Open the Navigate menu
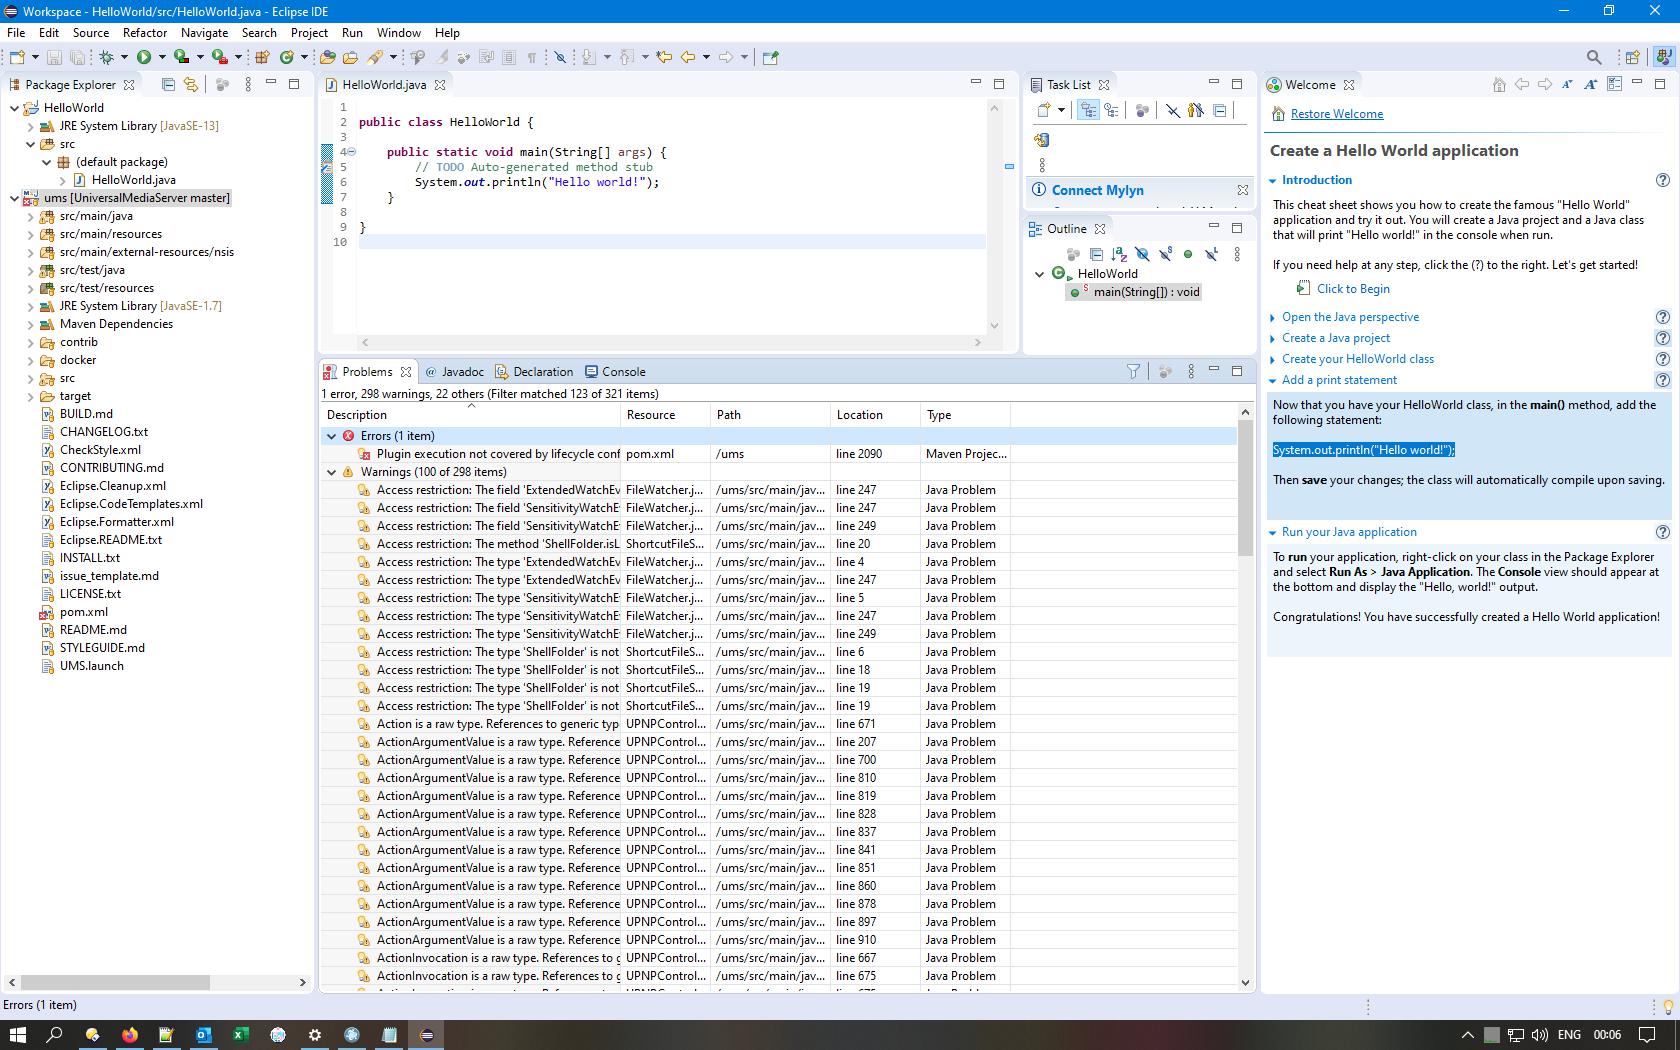Image resolution: width=1680 pixels, height=1050 pixels. [204, 33]
